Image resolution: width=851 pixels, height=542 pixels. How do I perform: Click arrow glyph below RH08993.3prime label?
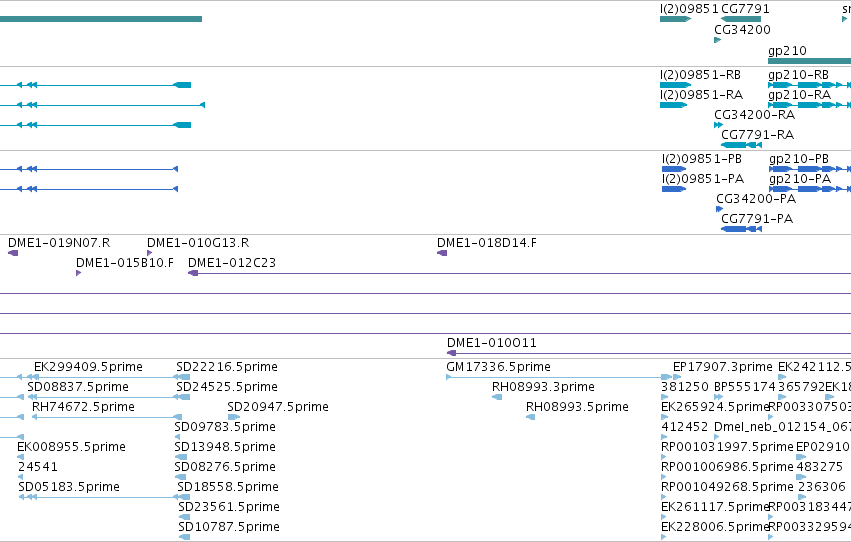(x=497, y=397)
